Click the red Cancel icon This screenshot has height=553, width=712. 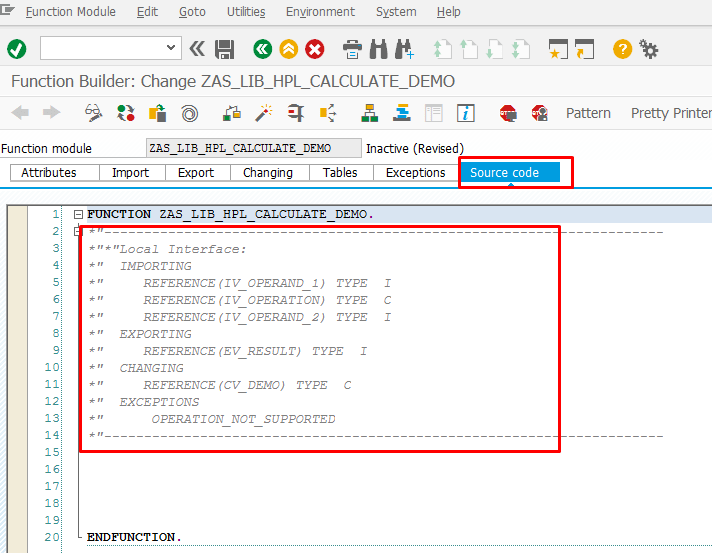click(315, 49)
